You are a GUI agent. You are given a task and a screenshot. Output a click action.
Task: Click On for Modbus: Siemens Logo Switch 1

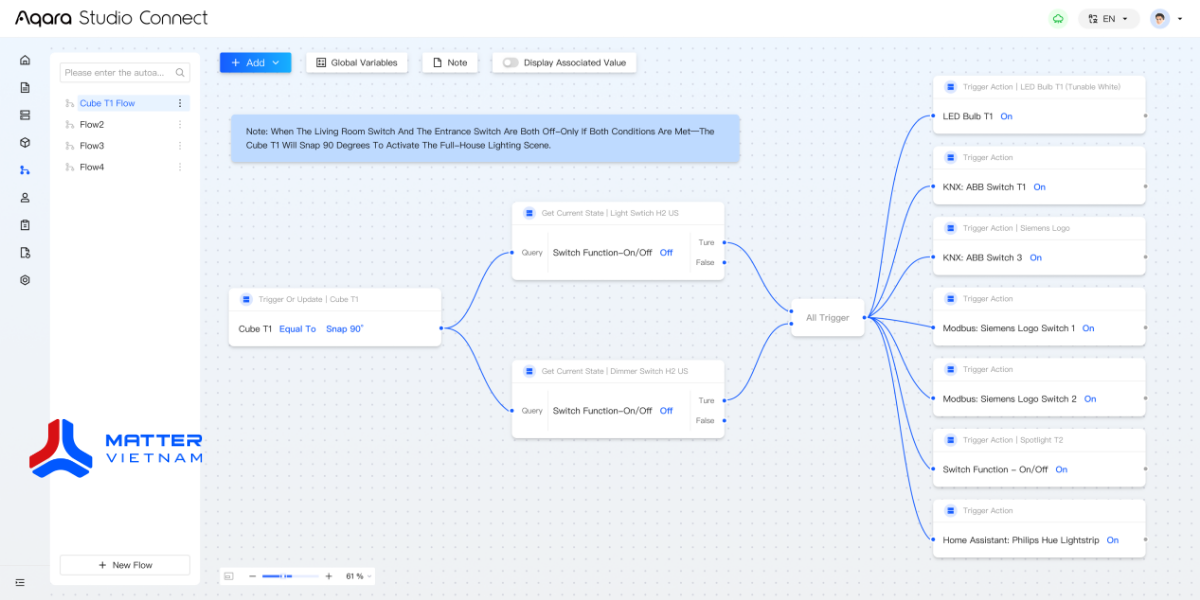(1088, 328)
